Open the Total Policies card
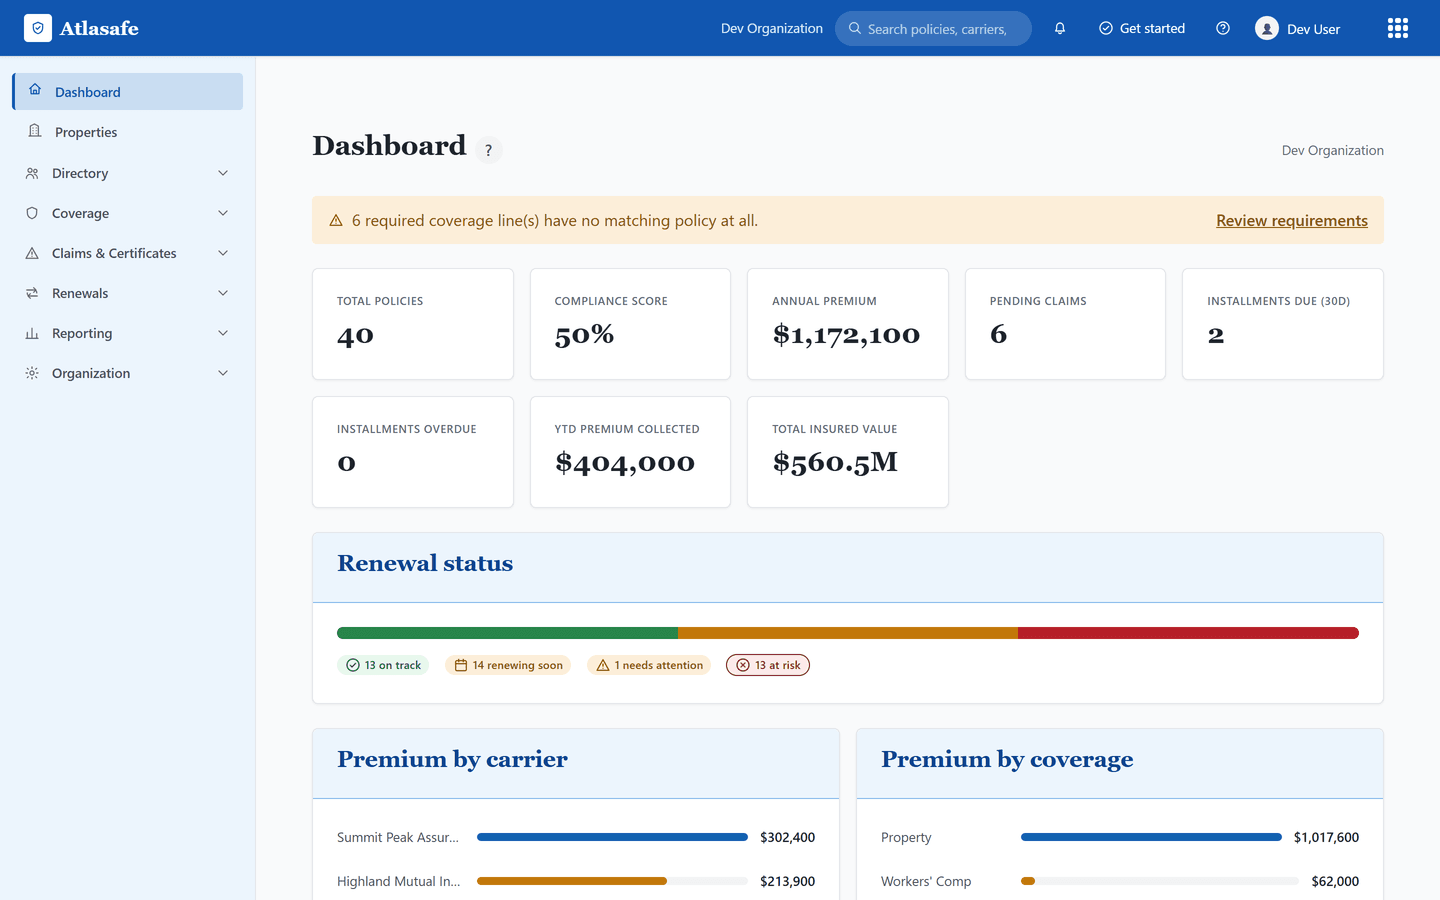Viewport: 1440px width, 900px height. [413, 324]
